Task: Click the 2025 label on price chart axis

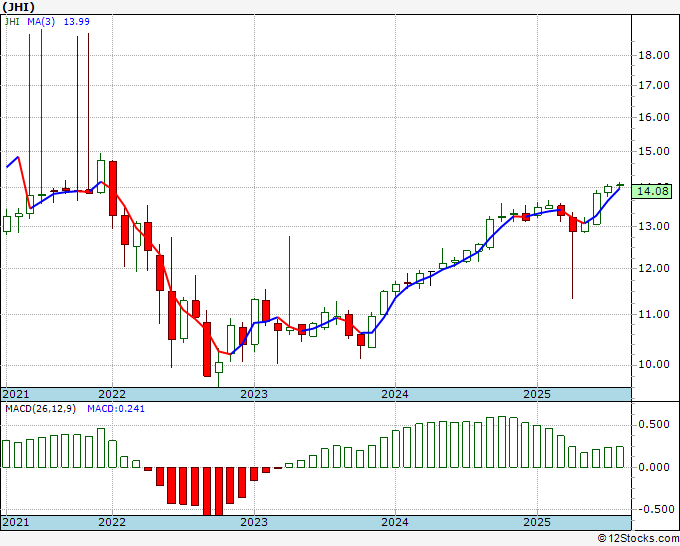Action: pos(537,394)
